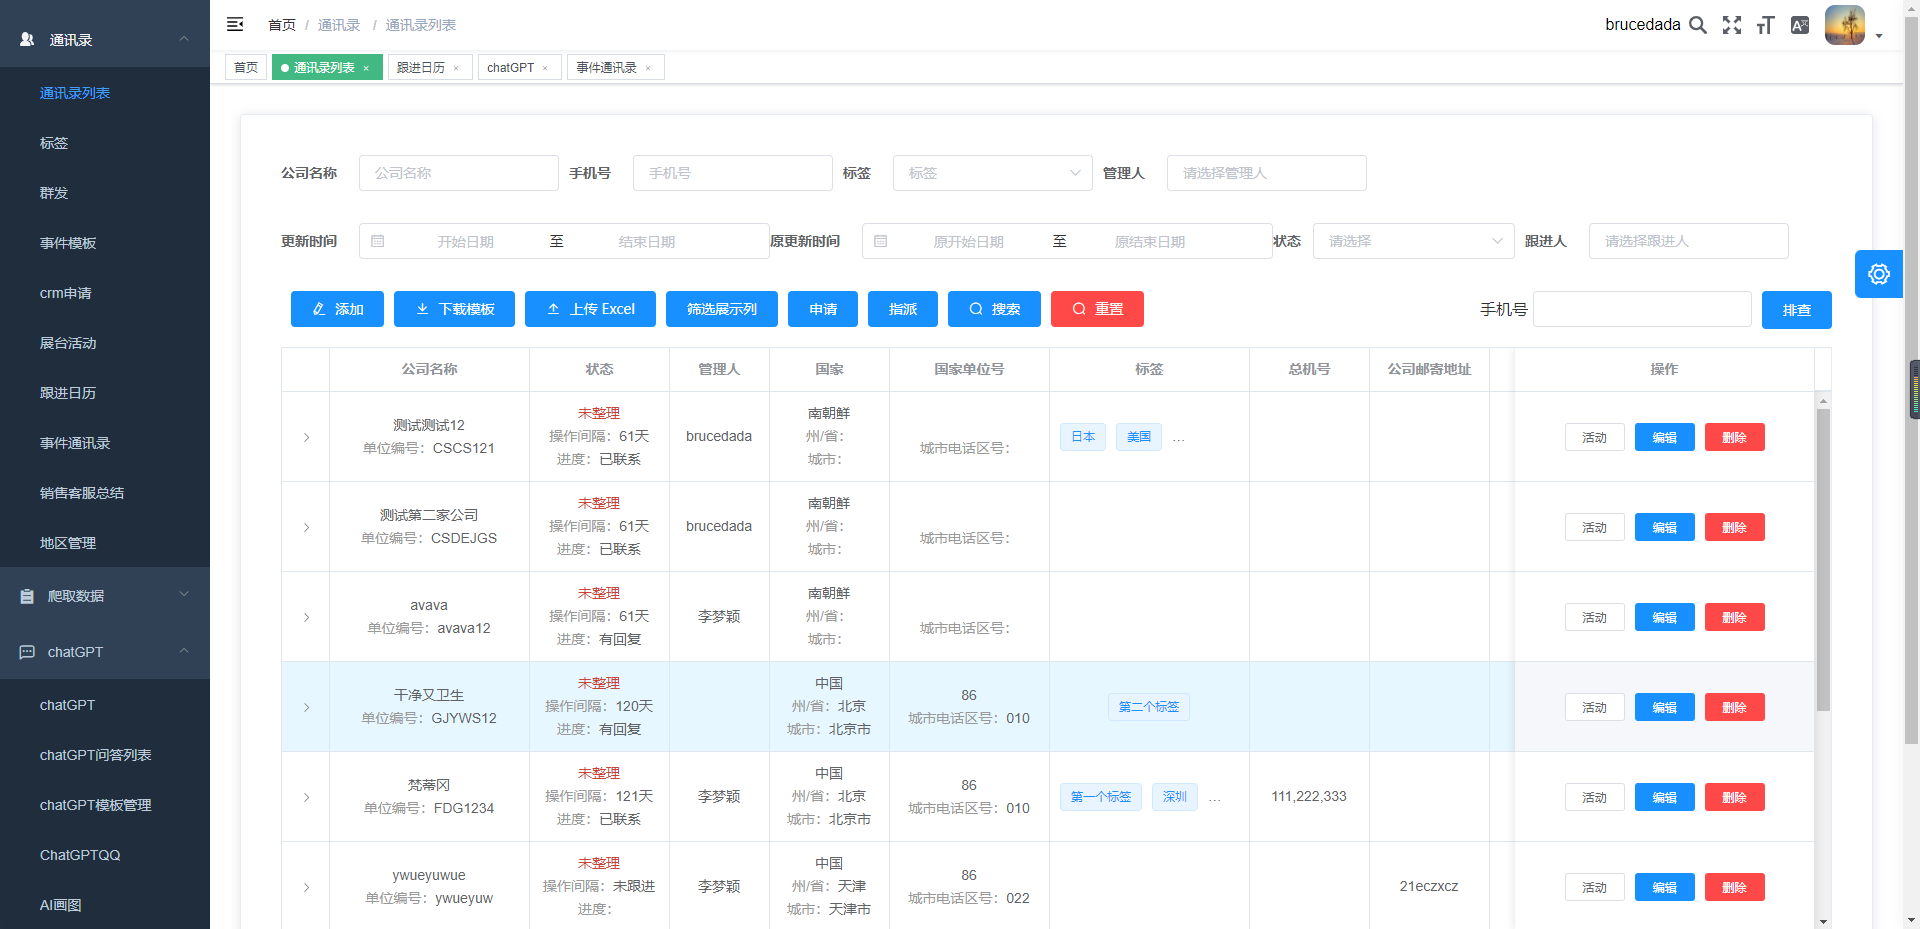Collapse the 通讯录 sidebar group
The image size is (1920, 929).
pos(184,39)
